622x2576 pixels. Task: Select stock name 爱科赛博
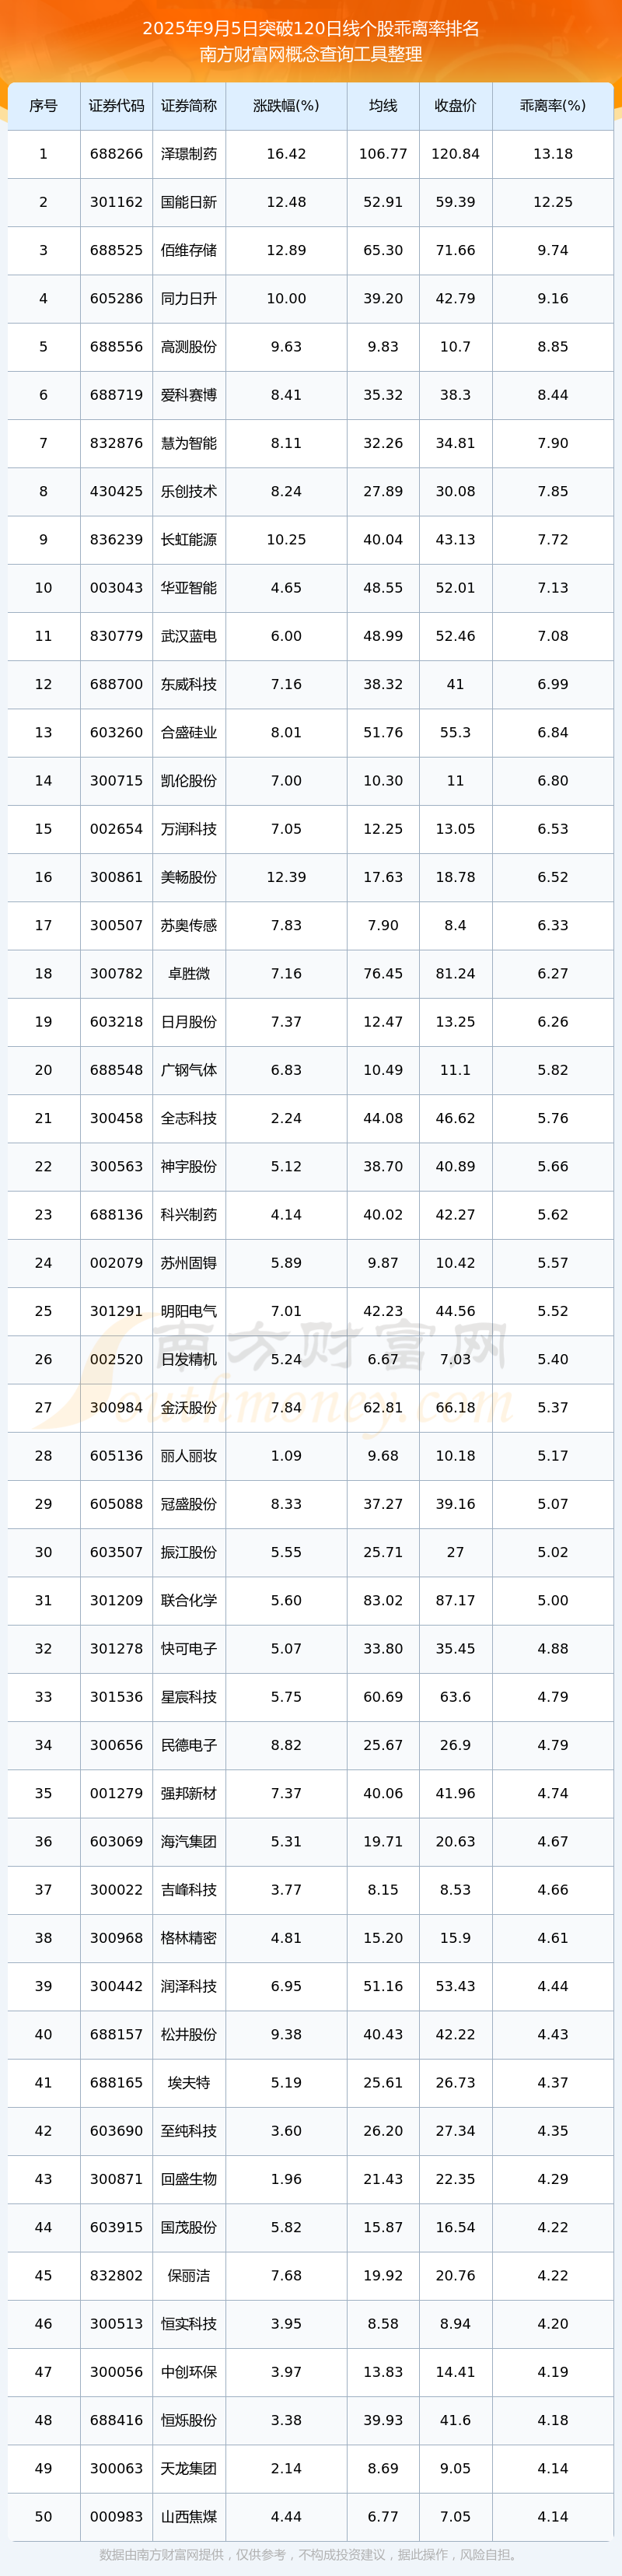pyautogui.click(x=189, y=395)
